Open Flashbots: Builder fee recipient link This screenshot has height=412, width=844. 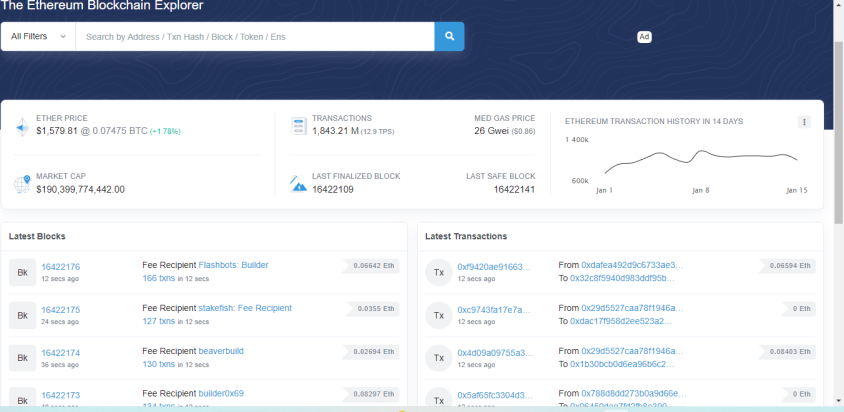[234, 265]
